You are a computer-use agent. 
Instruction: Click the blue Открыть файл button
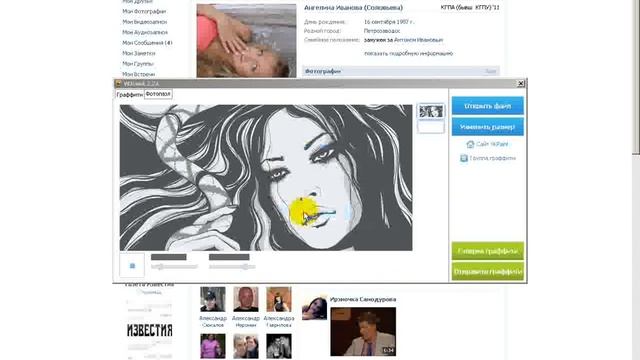[x=487, y=106]
